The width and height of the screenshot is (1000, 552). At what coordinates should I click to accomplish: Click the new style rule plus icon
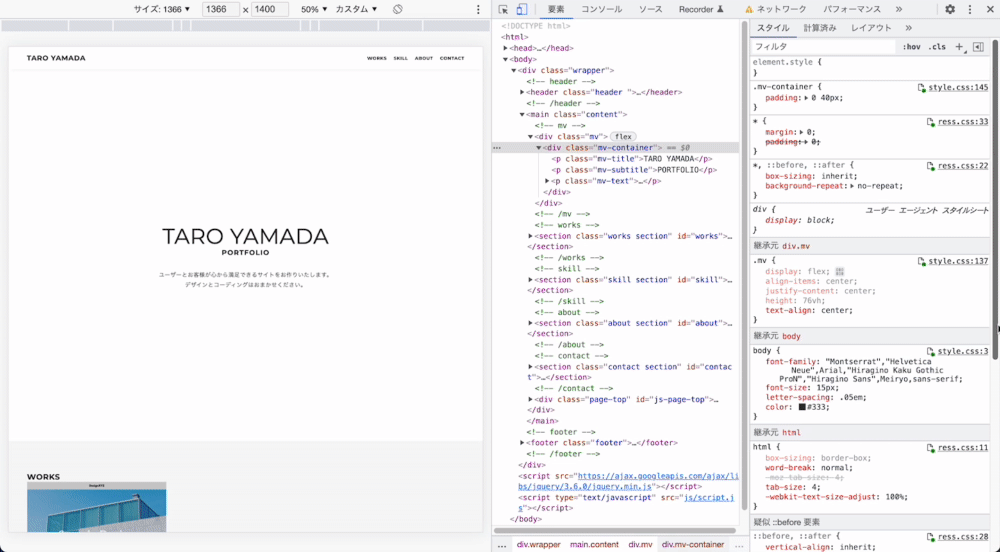[959, 47]
